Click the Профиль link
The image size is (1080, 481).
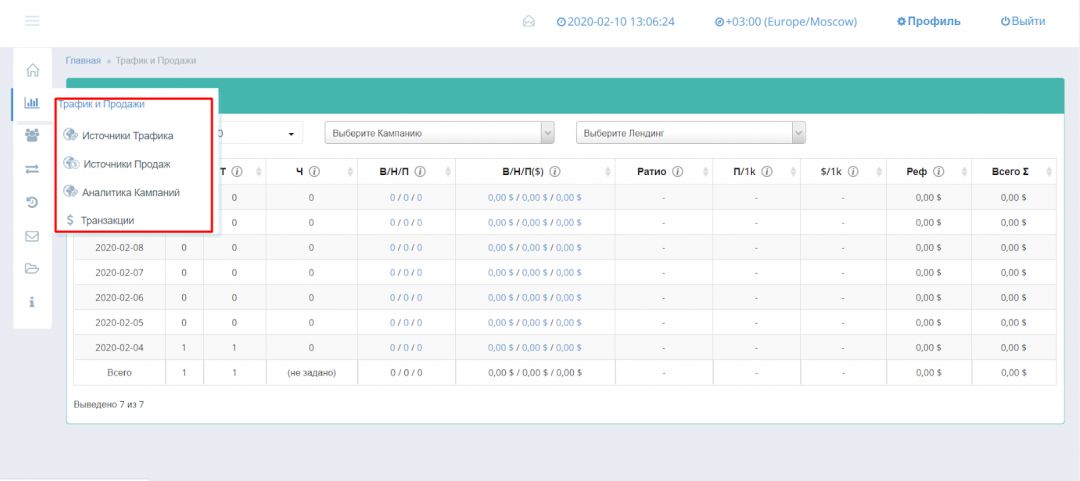point(928,21)
